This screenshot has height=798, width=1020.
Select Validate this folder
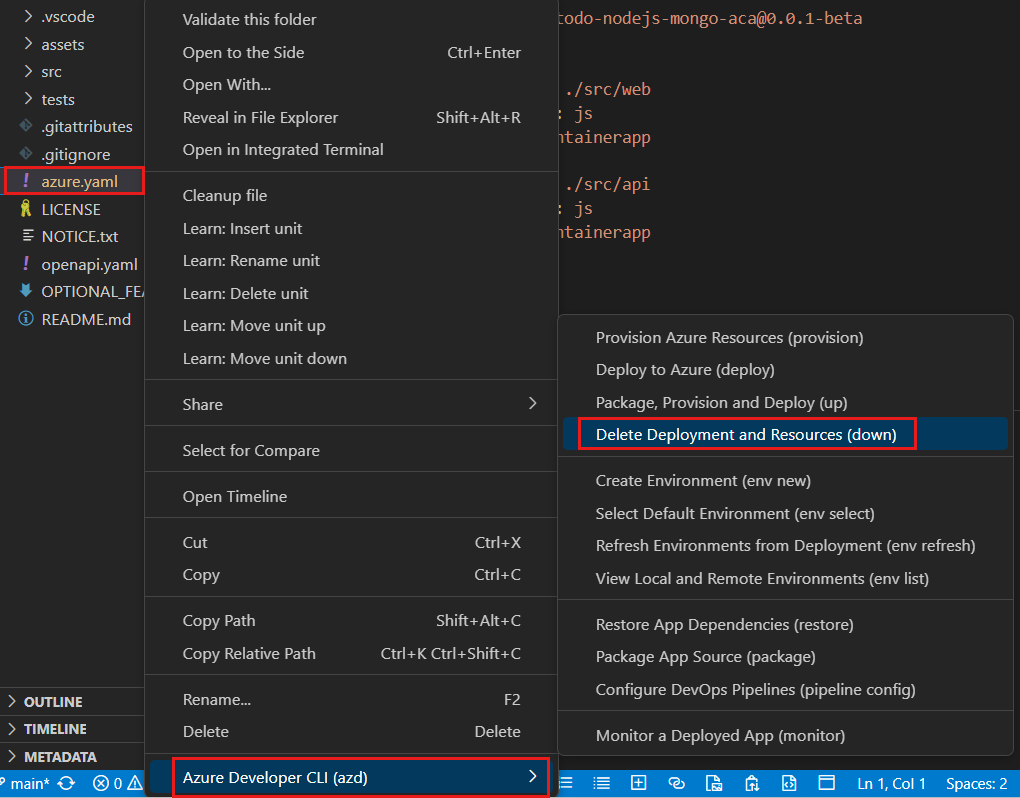point(351,20)
